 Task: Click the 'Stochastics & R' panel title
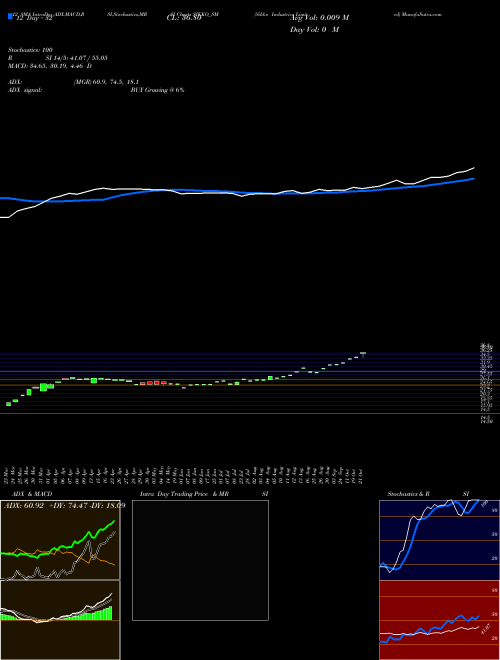click(x=408, y=494)
